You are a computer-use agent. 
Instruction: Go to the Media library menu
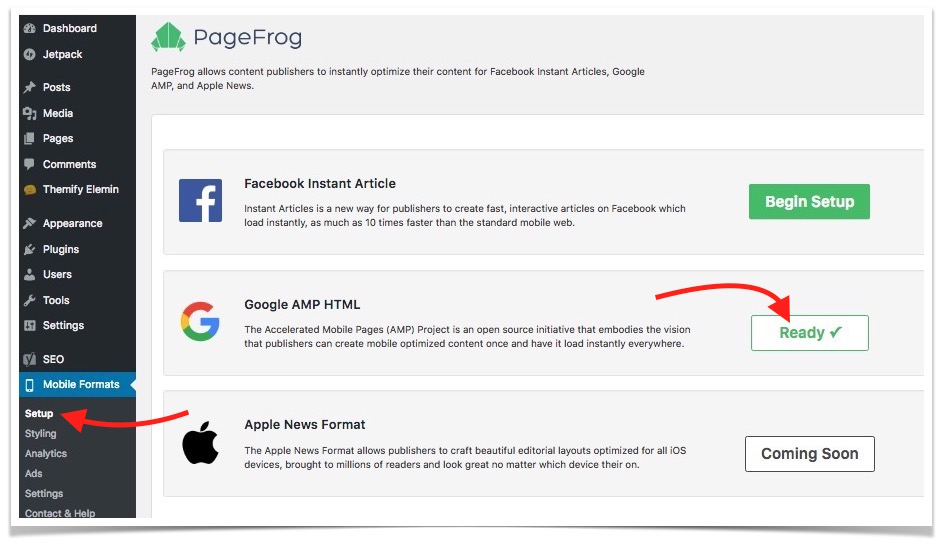pyautogui.click(x=57, y=113)
